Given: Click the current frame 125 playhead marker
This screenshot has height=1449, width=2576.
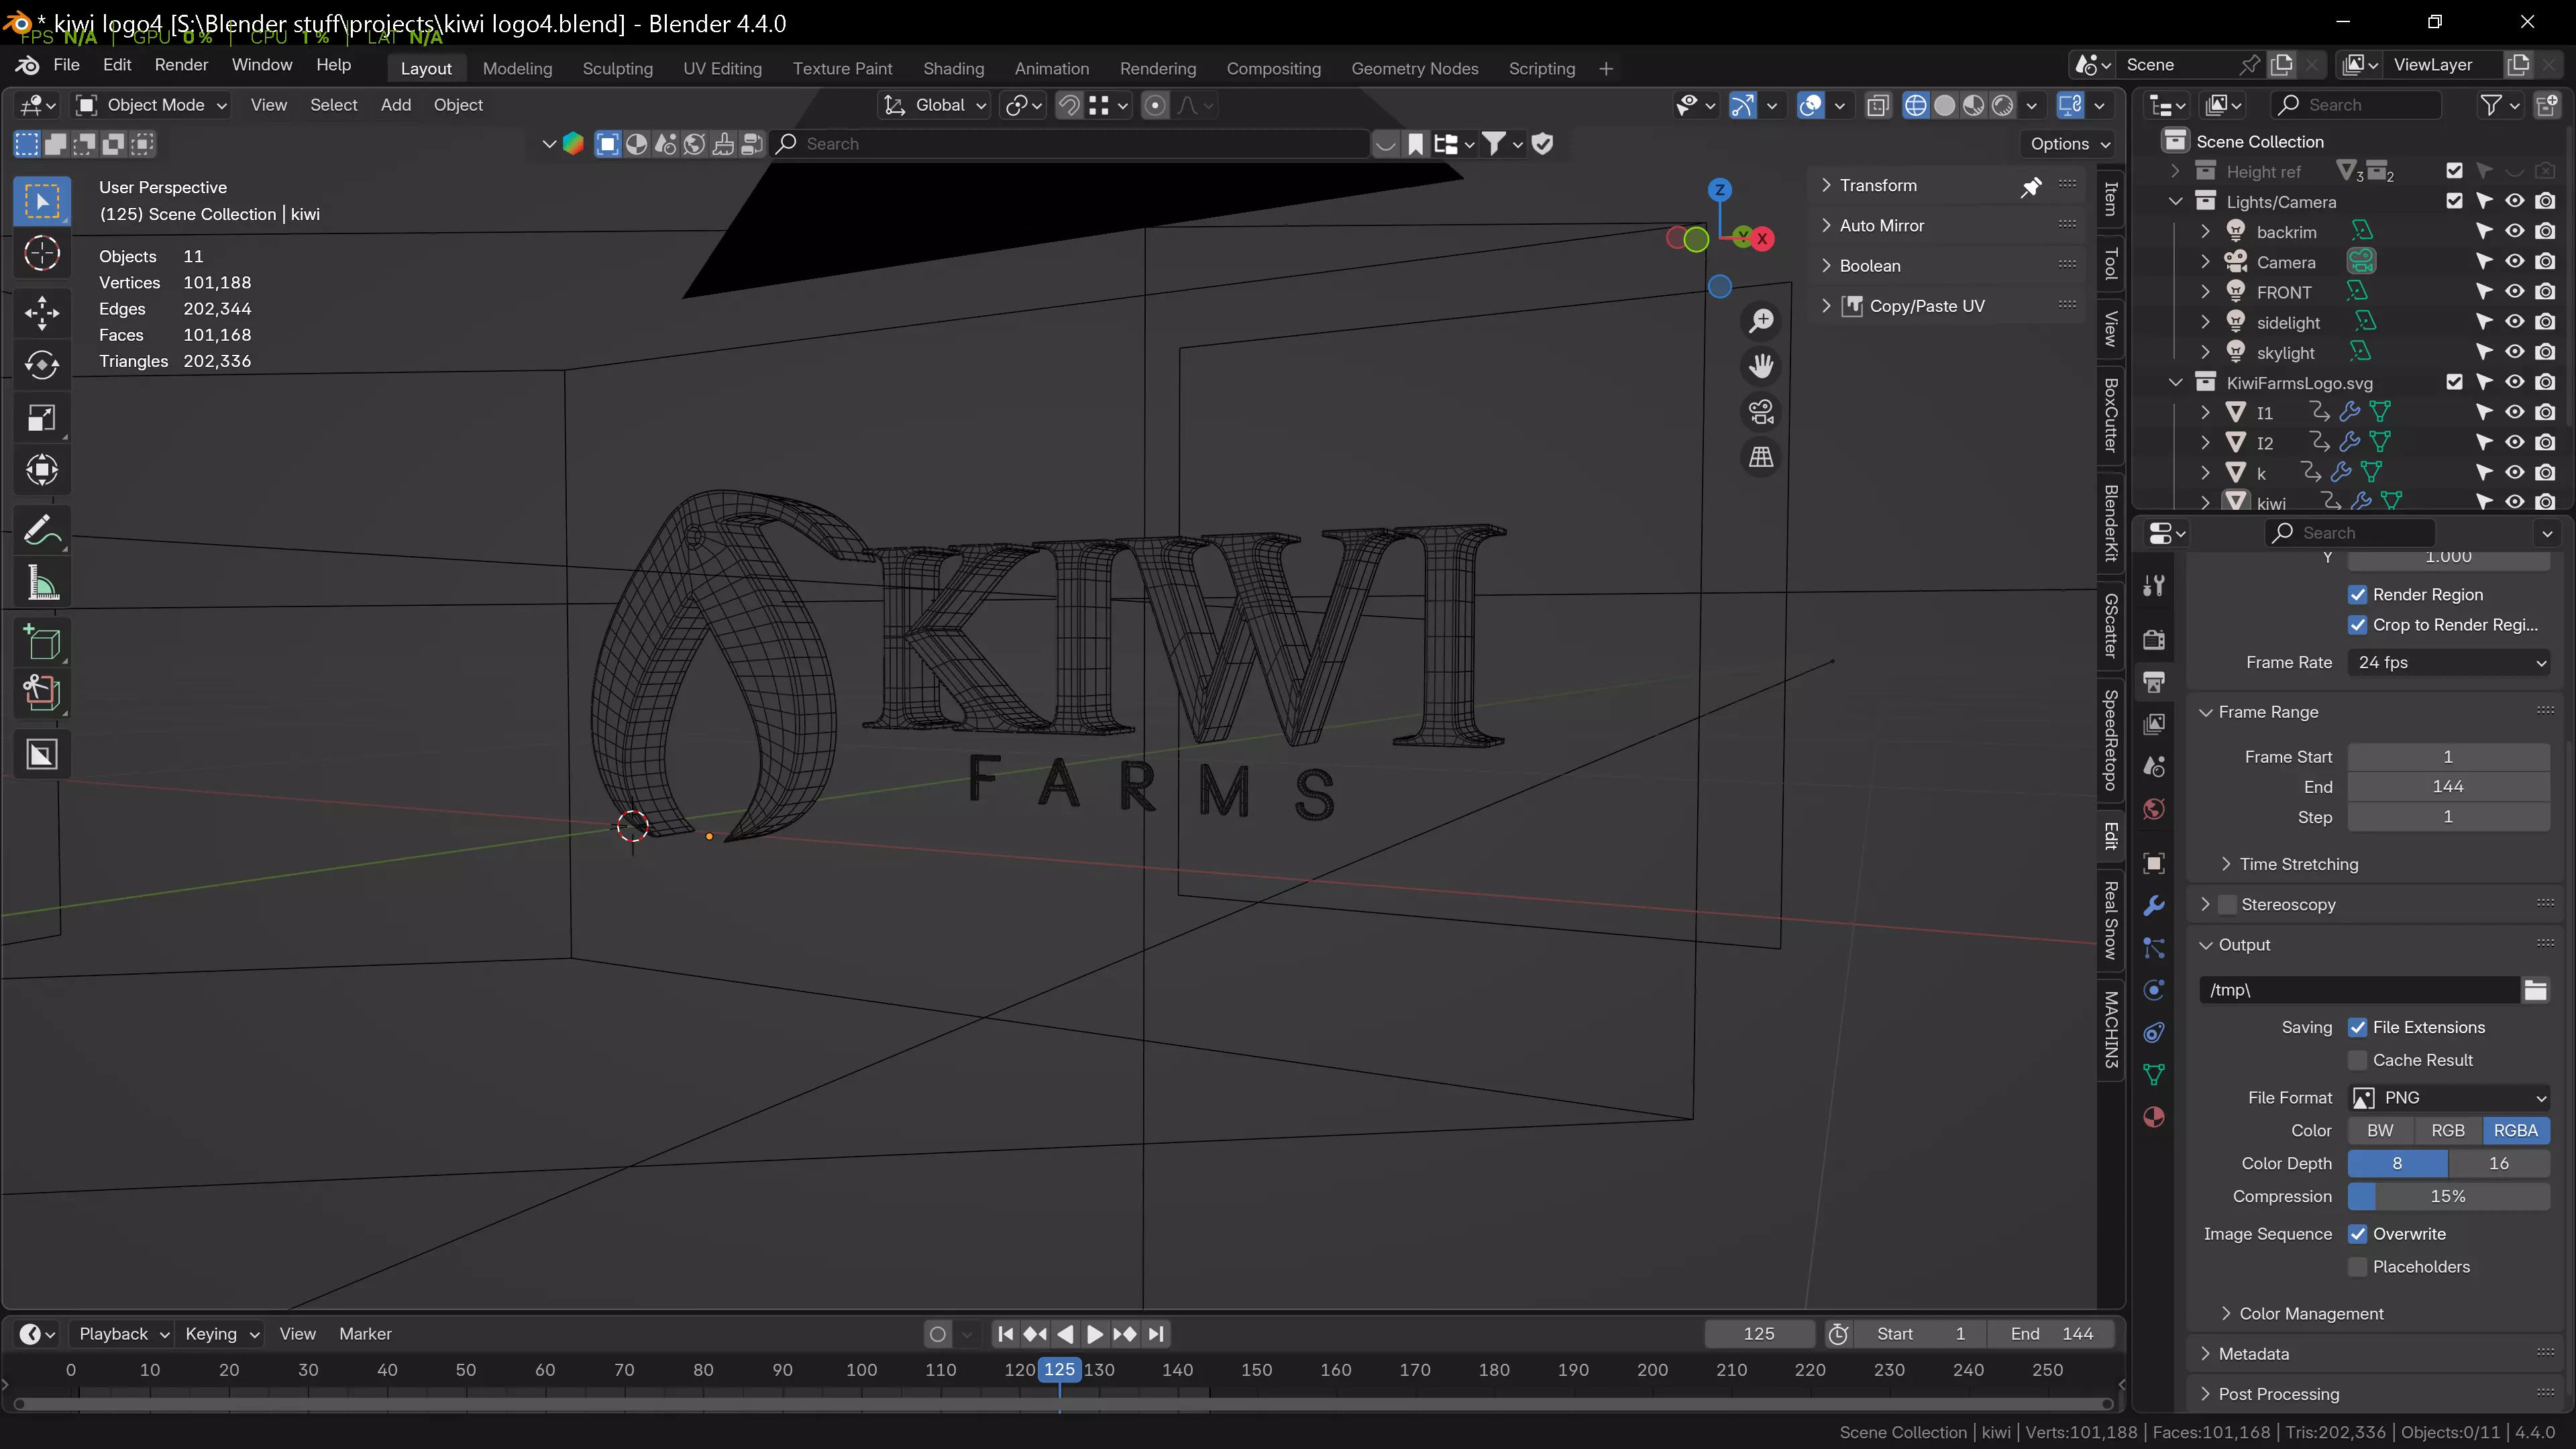Looking at the screenshot, I should tap(1059, 1370).
